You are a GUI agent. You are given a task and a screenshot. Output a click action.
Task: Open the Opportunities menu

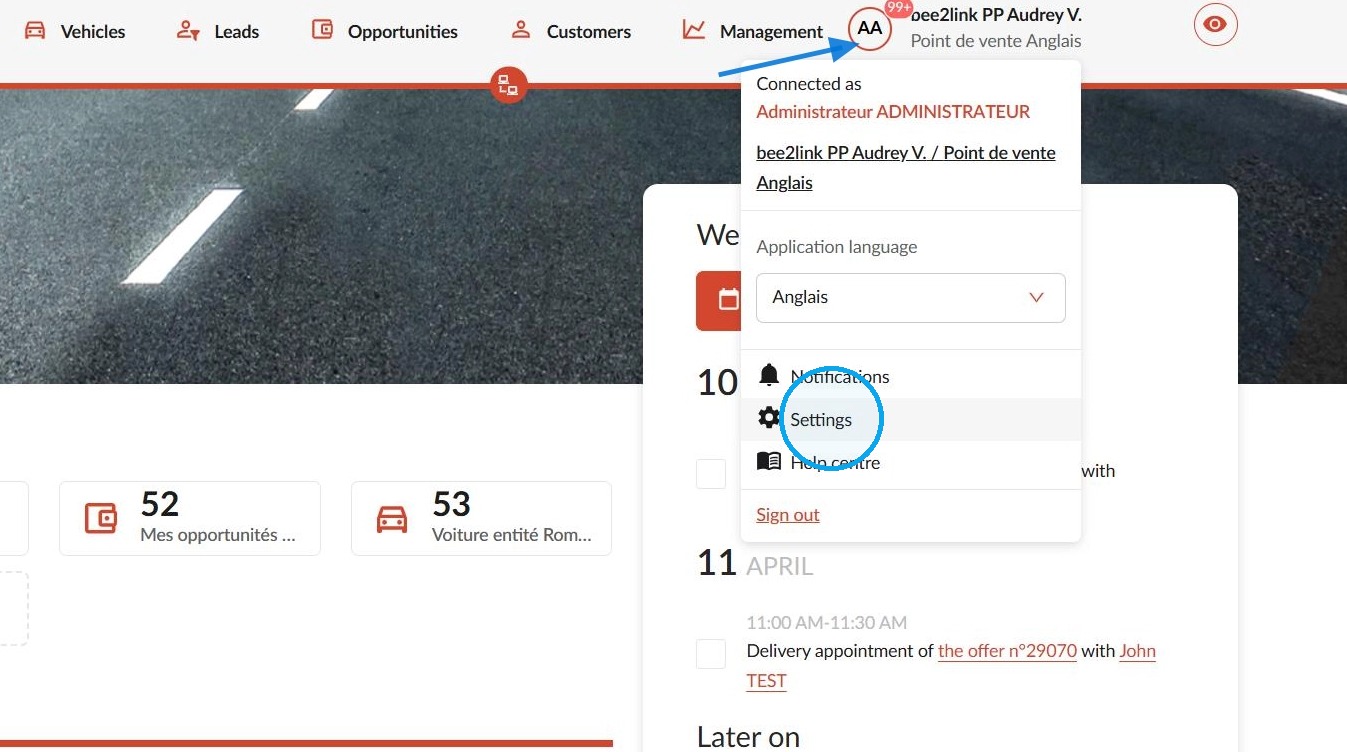click(385, 31)
